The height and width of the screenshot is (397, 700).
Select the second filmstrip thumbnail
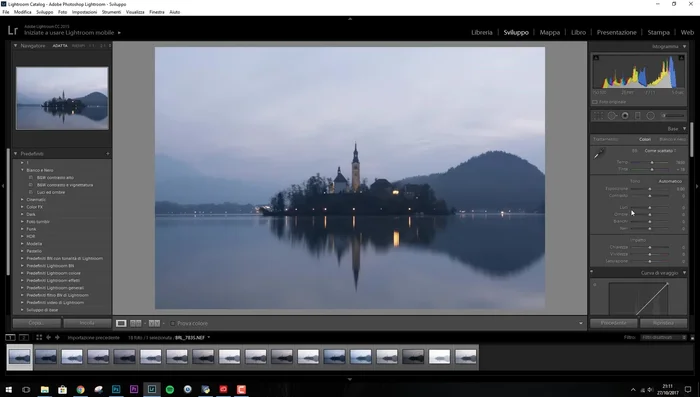pyautogui.click(x=46, y=357)
